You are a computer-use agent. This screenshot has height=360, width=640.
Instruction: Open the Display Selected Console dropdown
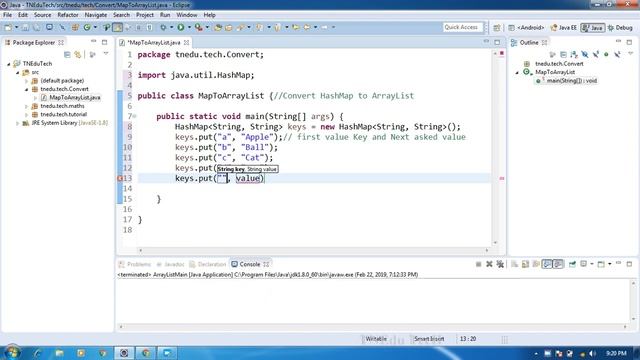point(592,264)
